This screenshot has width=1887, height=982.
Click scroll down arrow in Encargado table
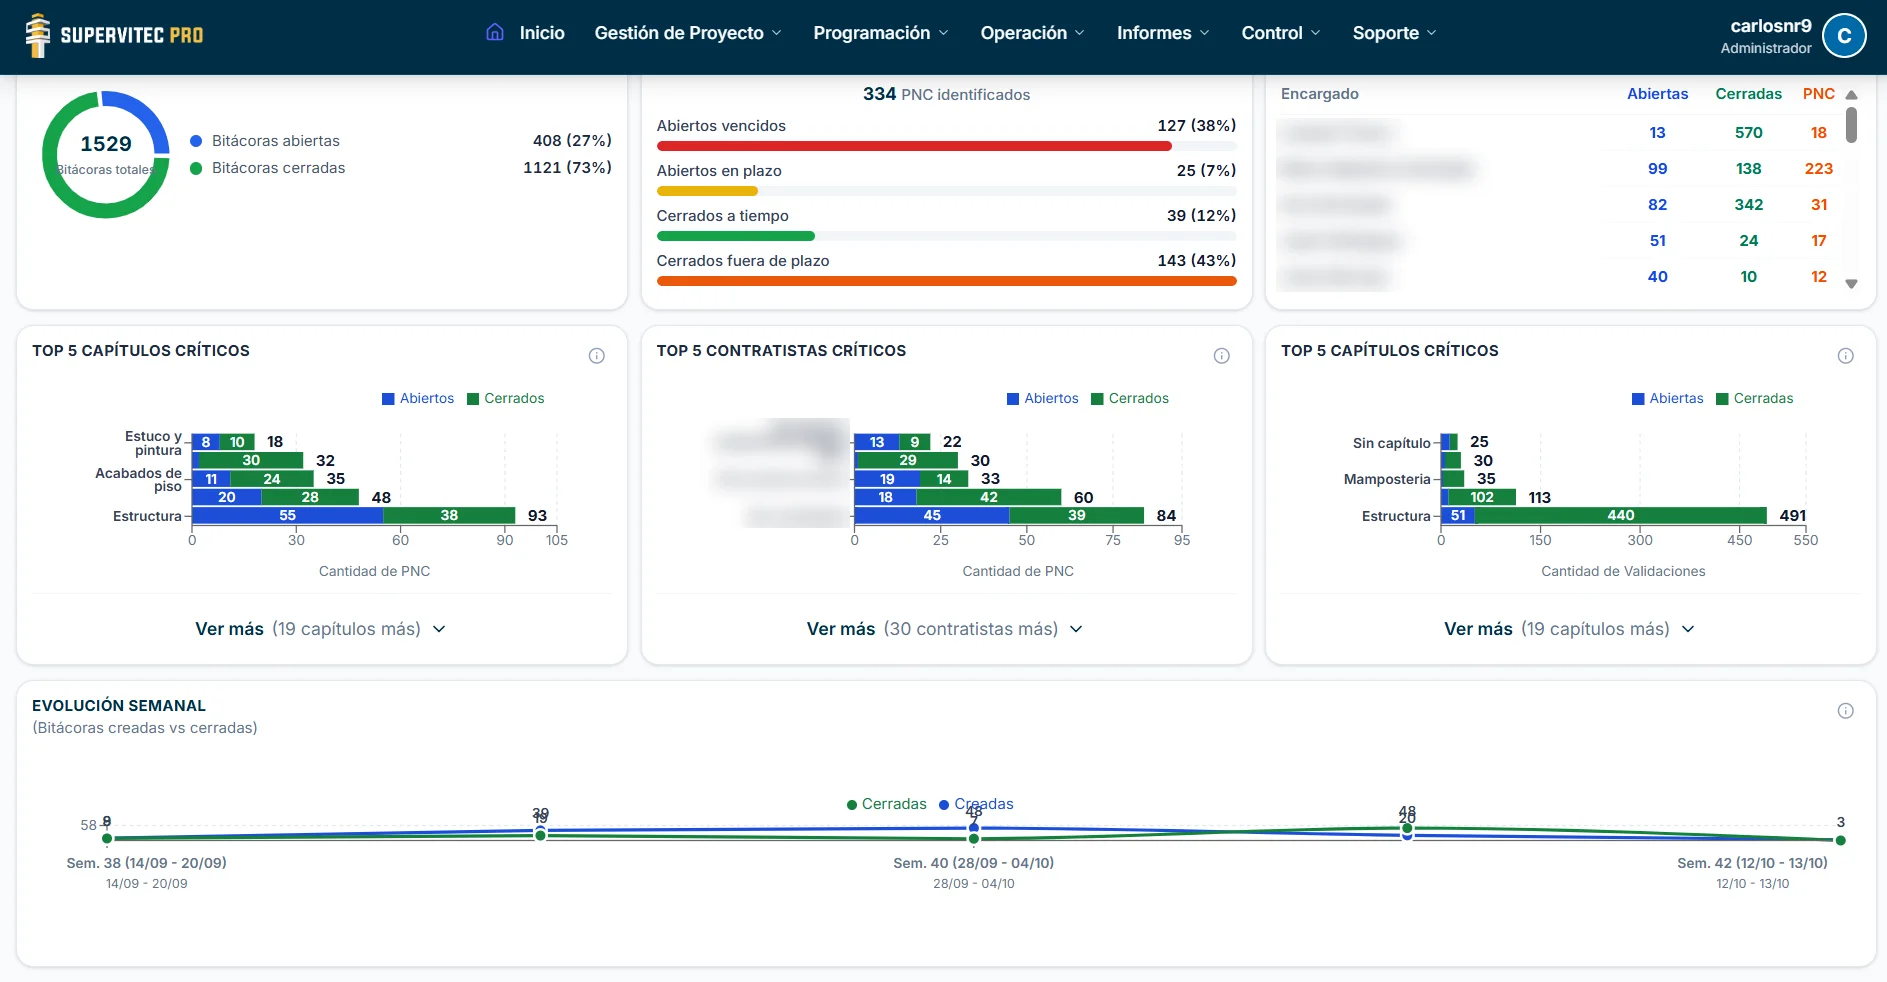(x=1851, y=284)
